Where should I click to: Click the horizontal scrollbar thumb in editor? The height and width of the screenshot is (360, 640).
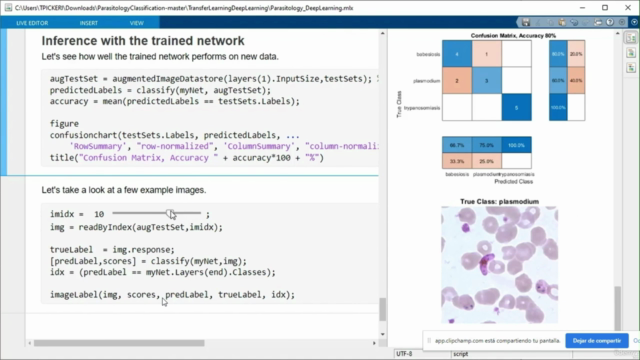119,343
